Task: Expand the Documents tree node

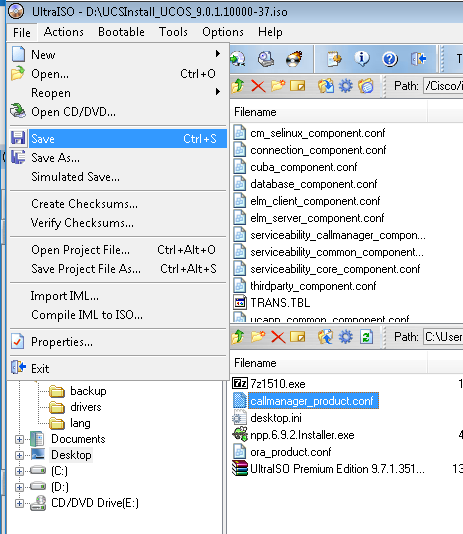Action: tap(19, 439)
